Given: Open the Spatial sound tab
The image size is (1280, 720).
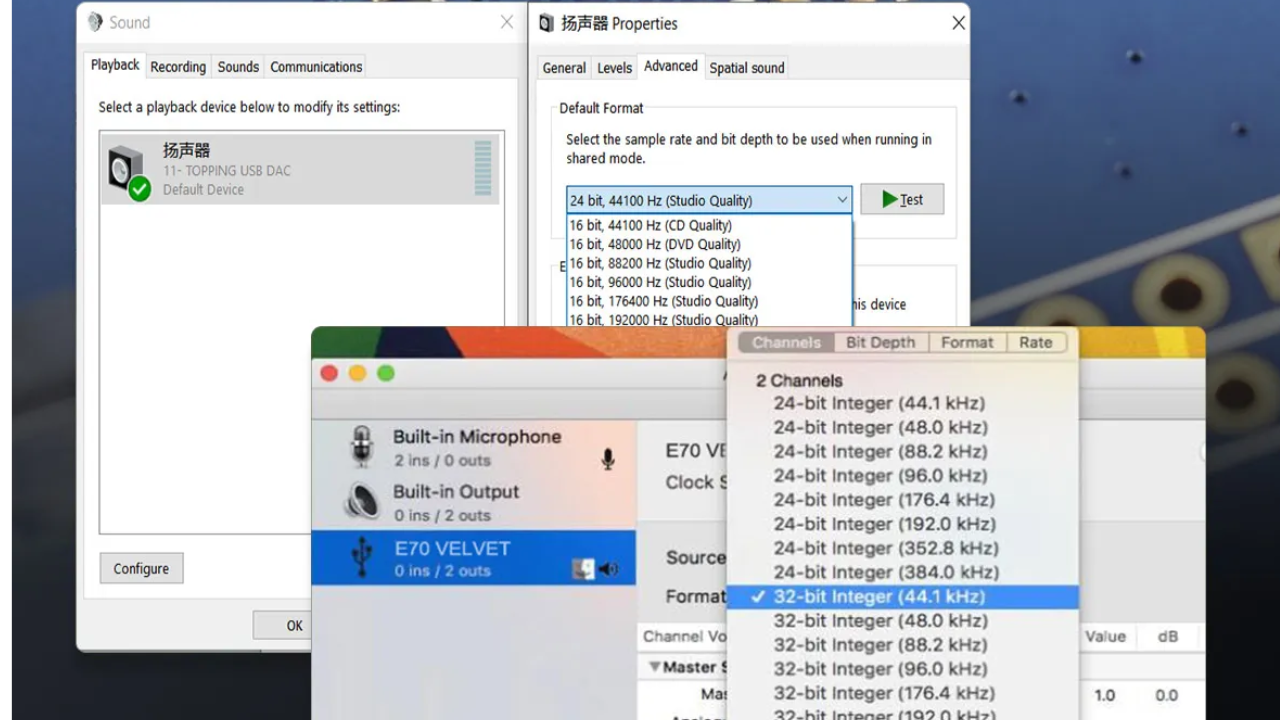Looking at the screenshot, I should tap(746, 68).
